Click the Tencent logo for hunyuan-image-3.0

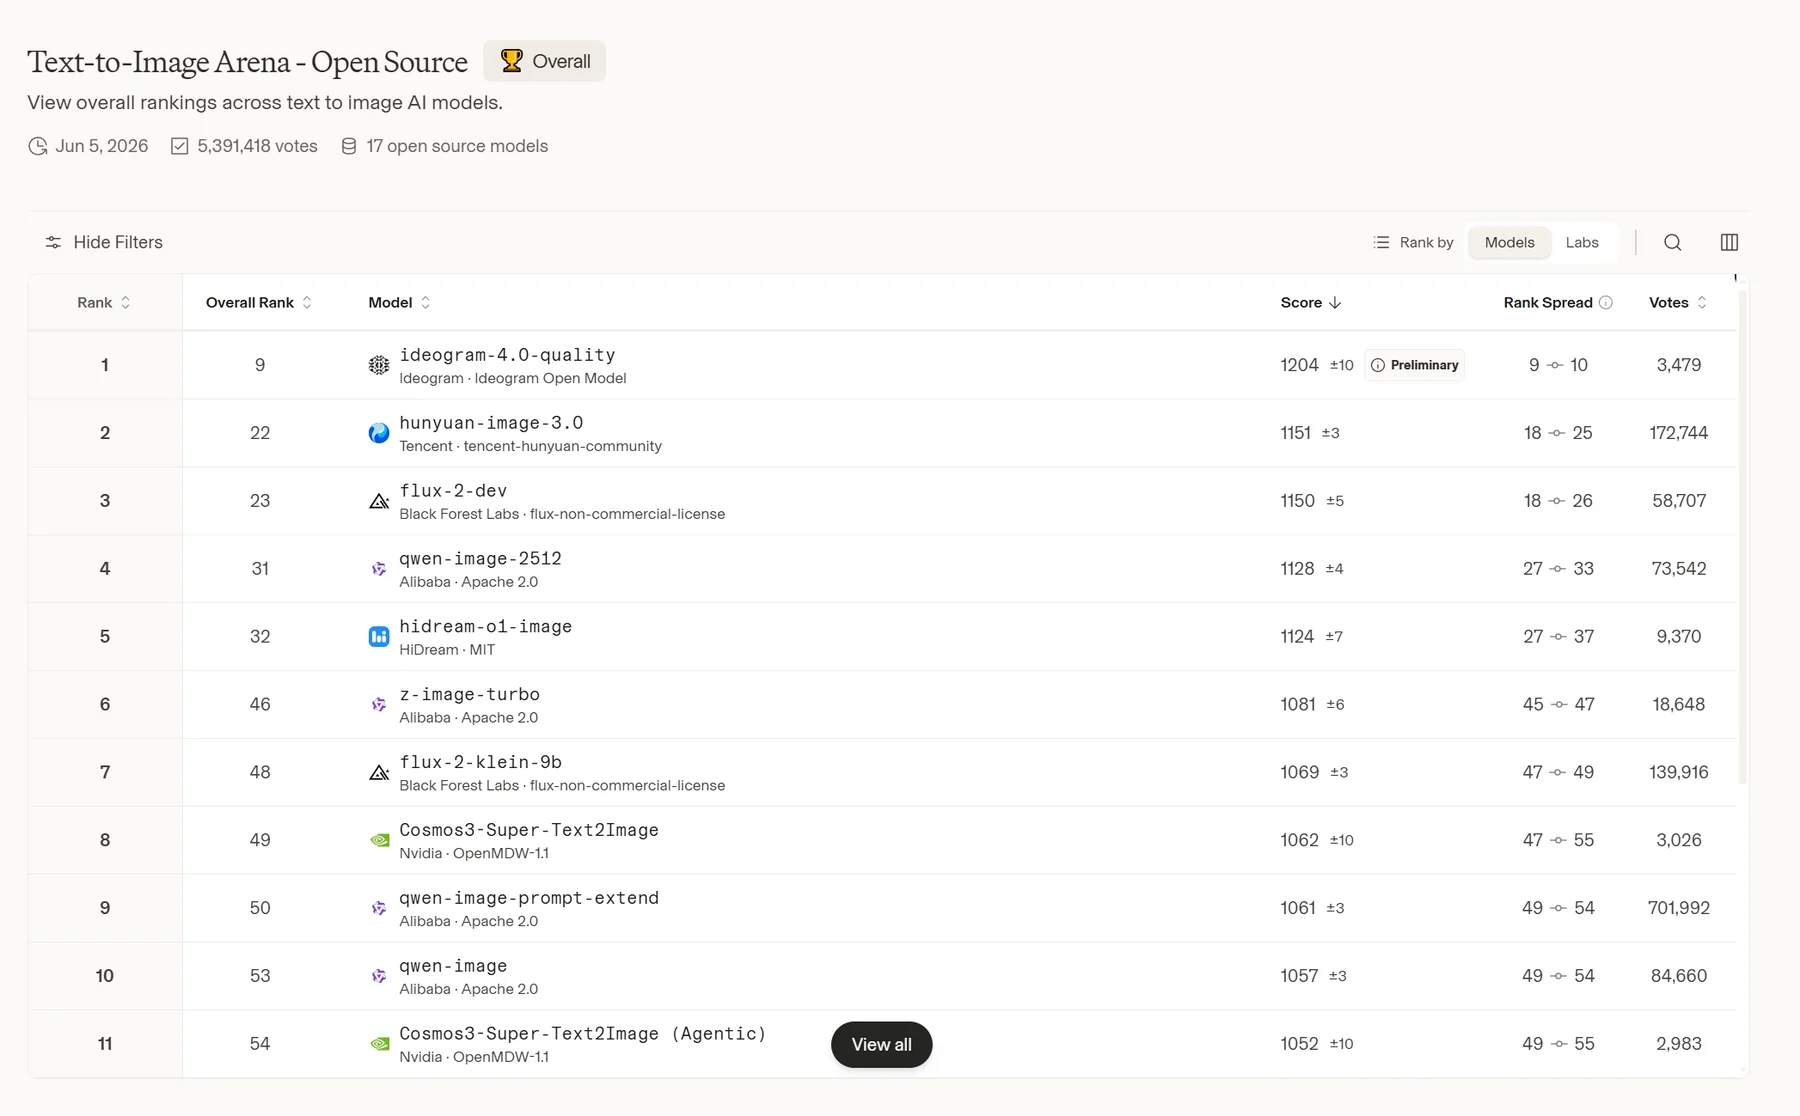coord(379,433)
